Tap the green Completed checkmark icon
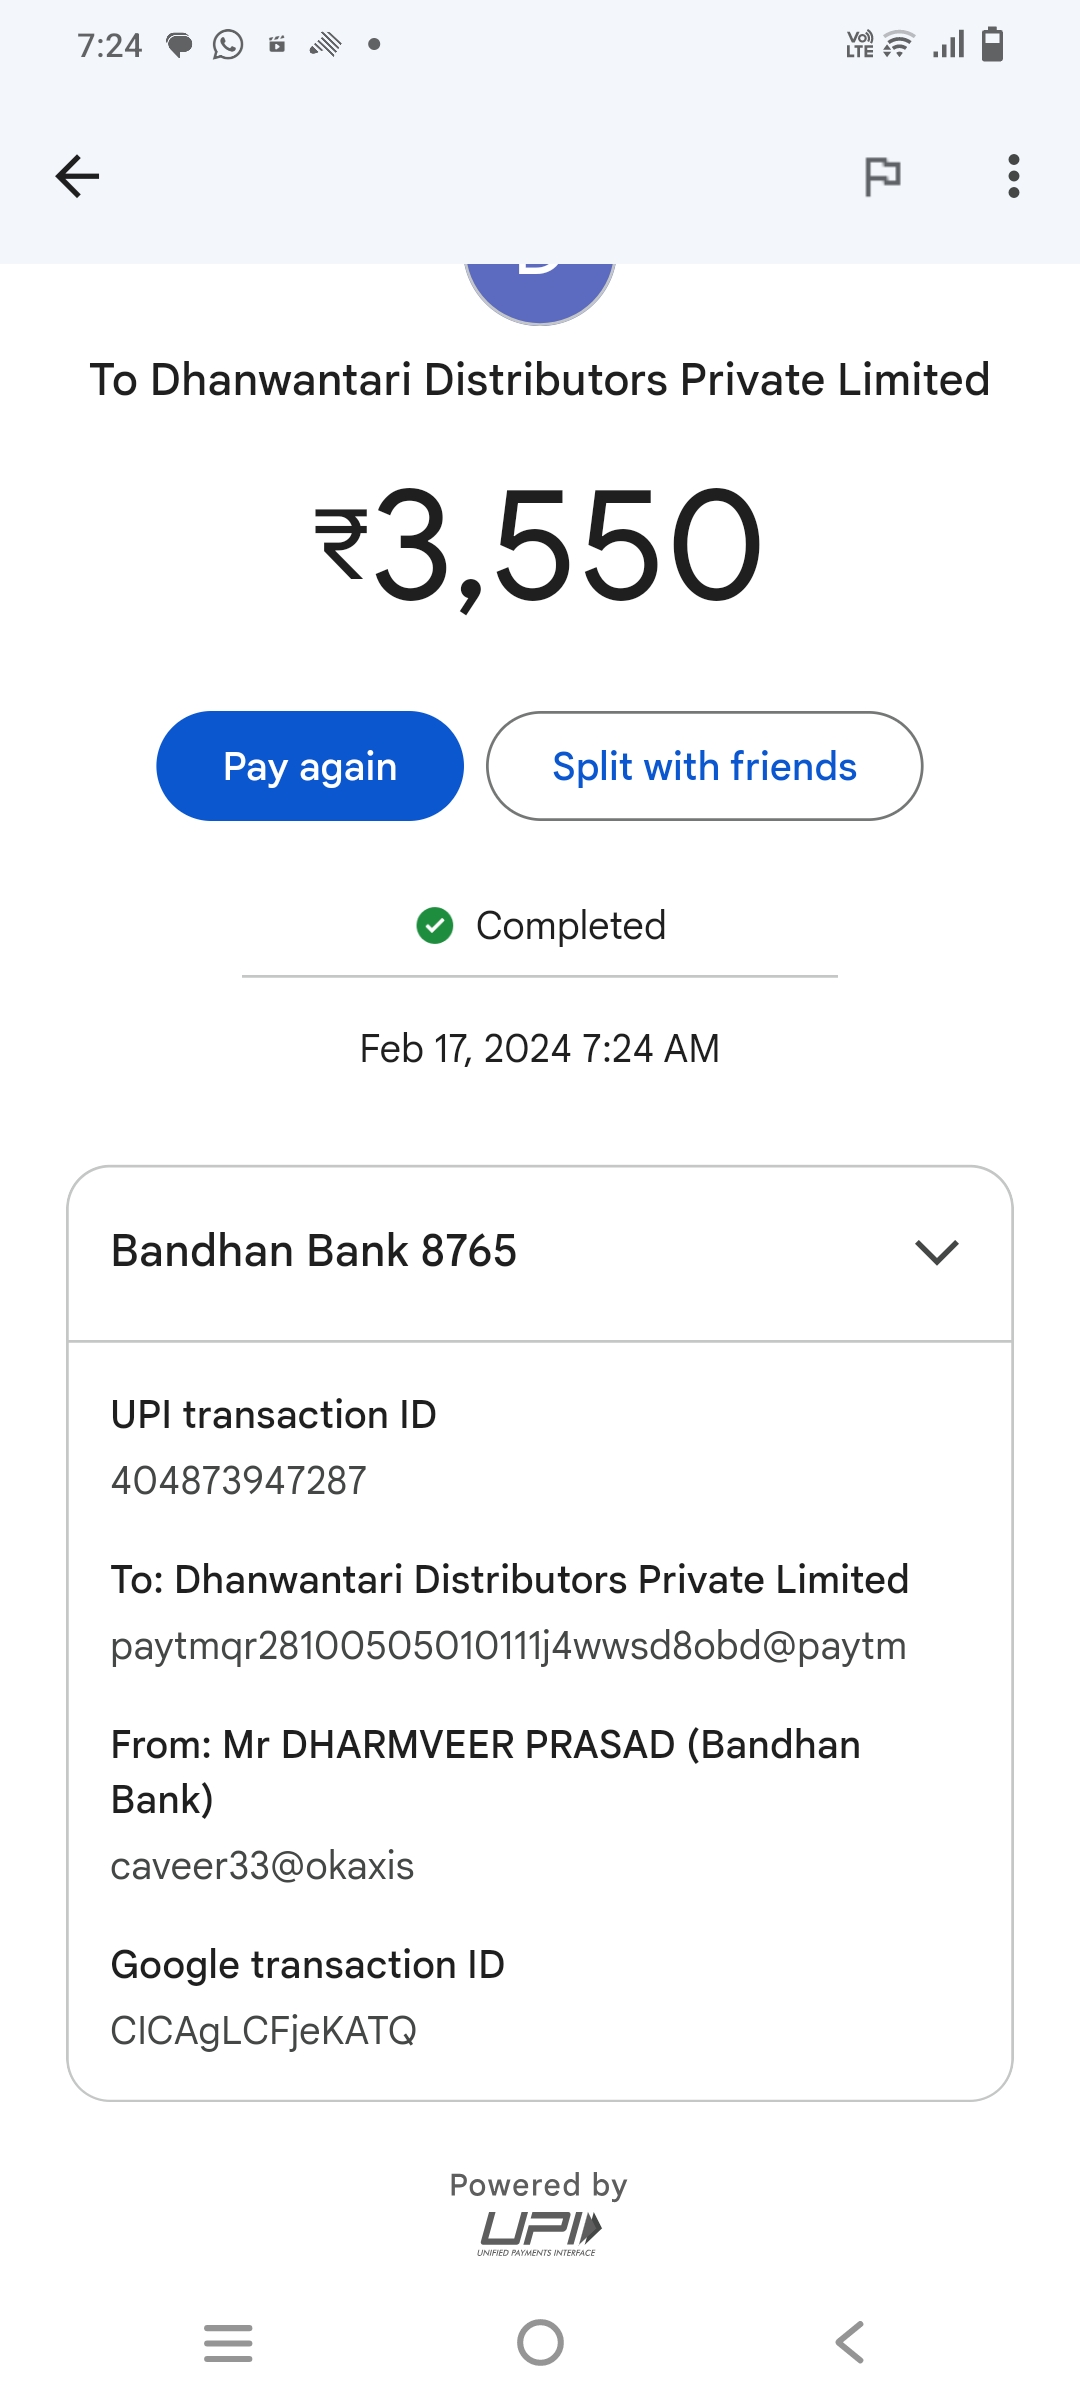The height and width of the screenshot is (2400, 1080). pyautogui.click(x=435, y=925)
